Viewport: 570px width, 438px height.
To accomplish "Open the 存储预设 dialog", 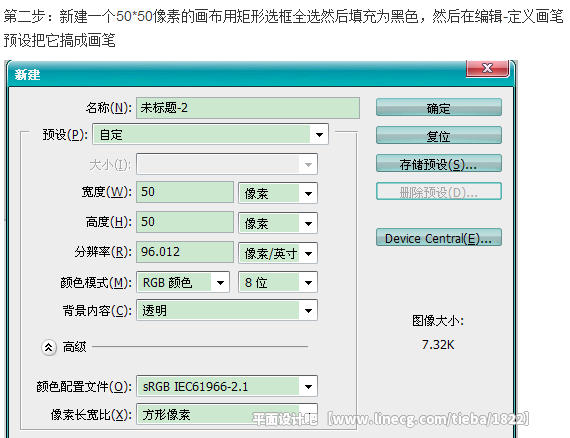I will (439, 164).
